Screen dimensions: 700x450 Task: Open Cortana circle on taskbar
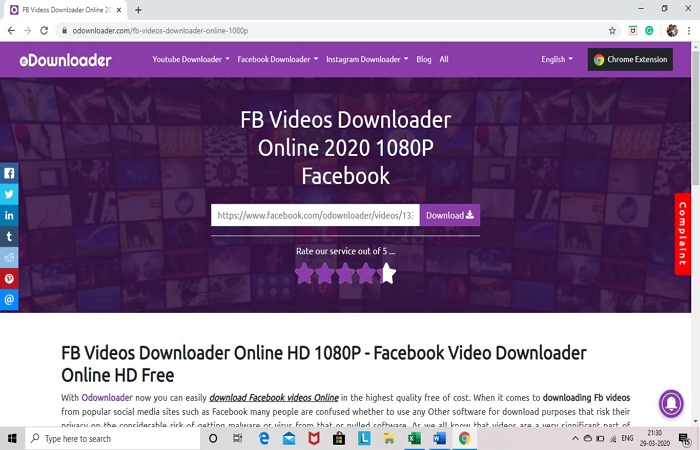coord(213,438)
